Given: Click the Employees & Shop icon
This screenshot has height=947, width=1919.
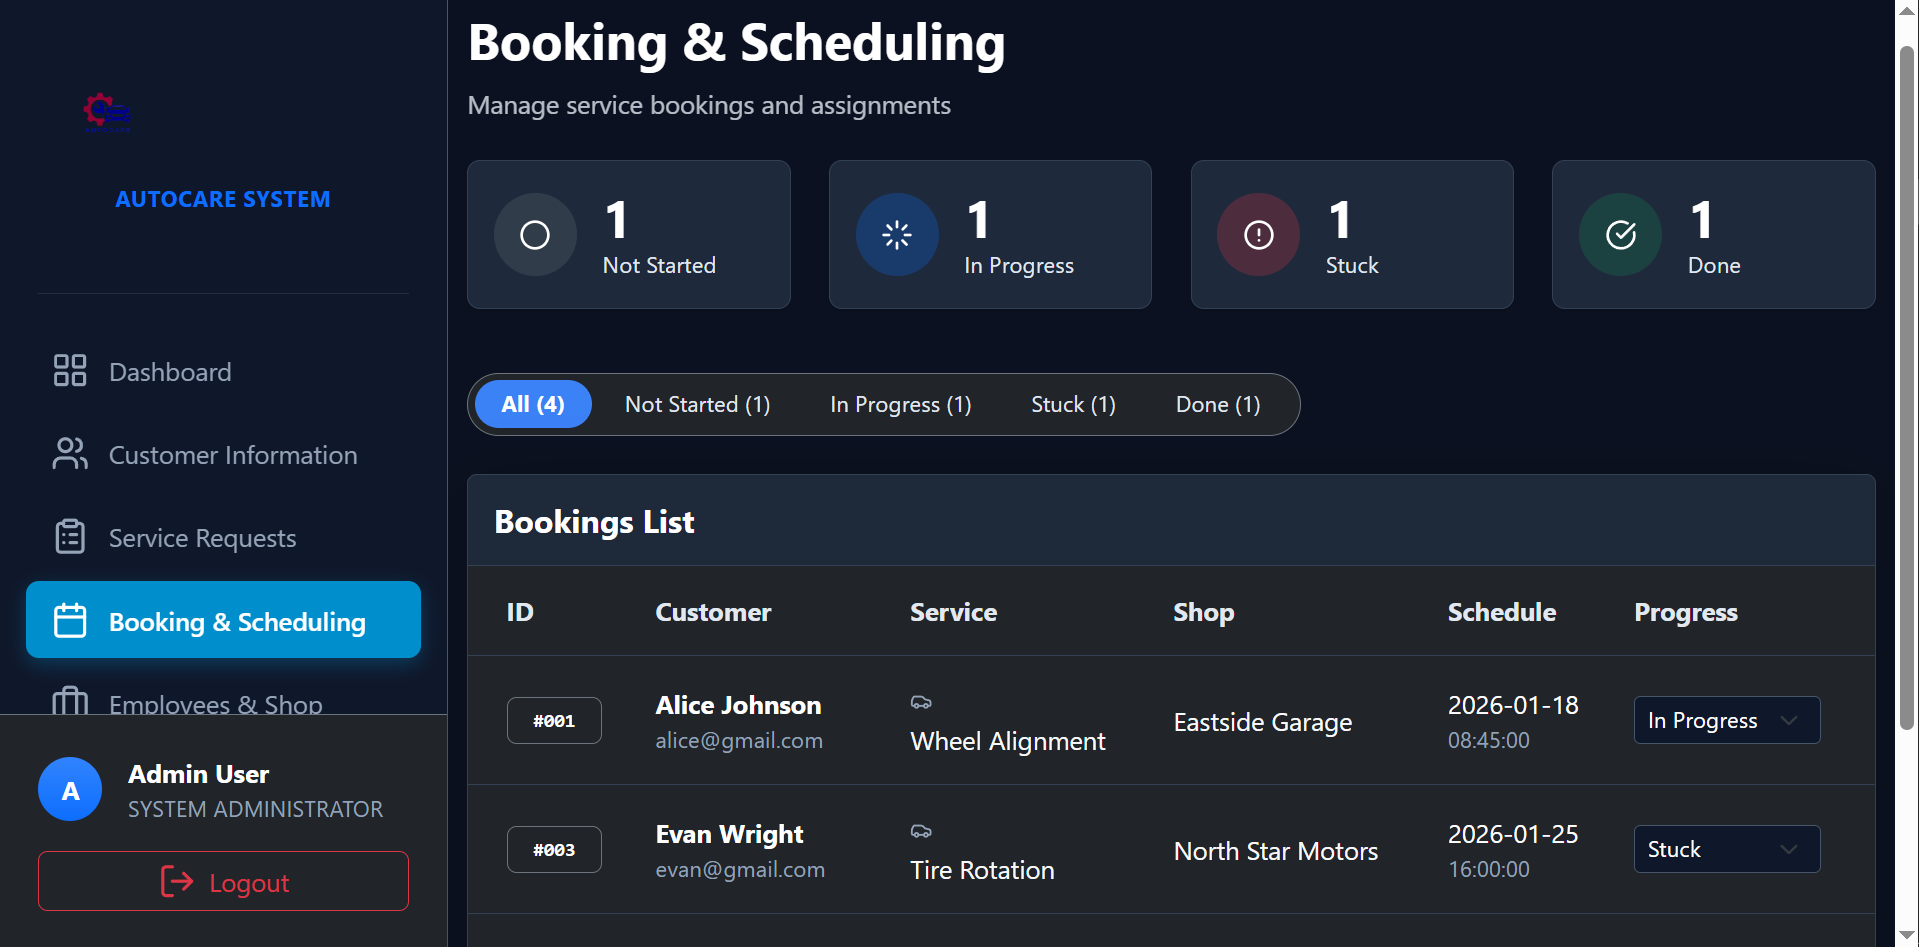Looking at the screenshot, I should pos(70,701).
